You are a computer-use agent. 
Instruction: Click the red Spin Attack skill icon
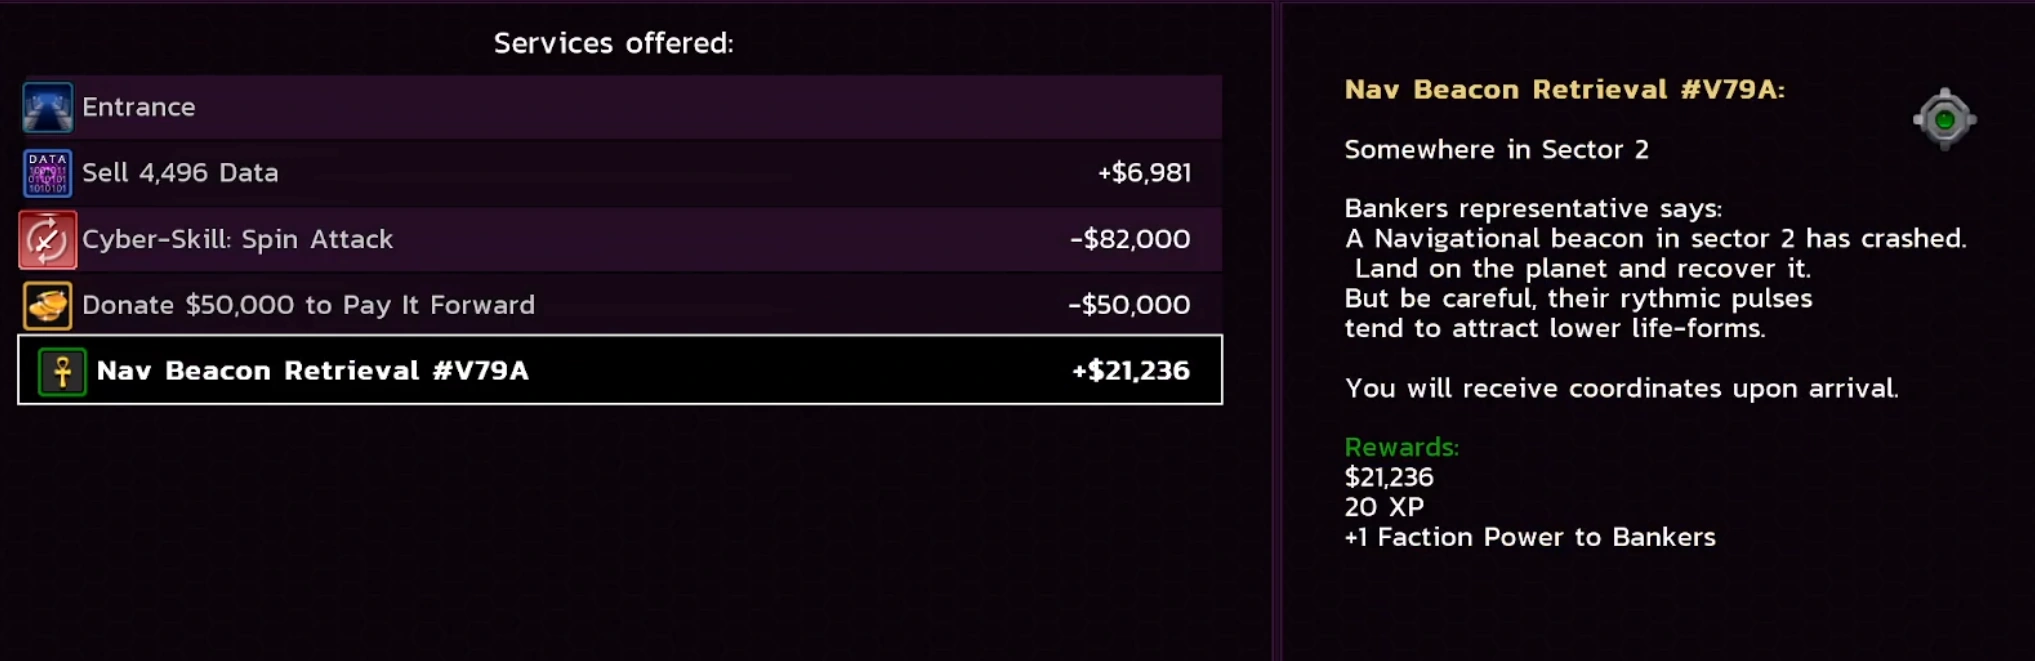coord(47,240)
